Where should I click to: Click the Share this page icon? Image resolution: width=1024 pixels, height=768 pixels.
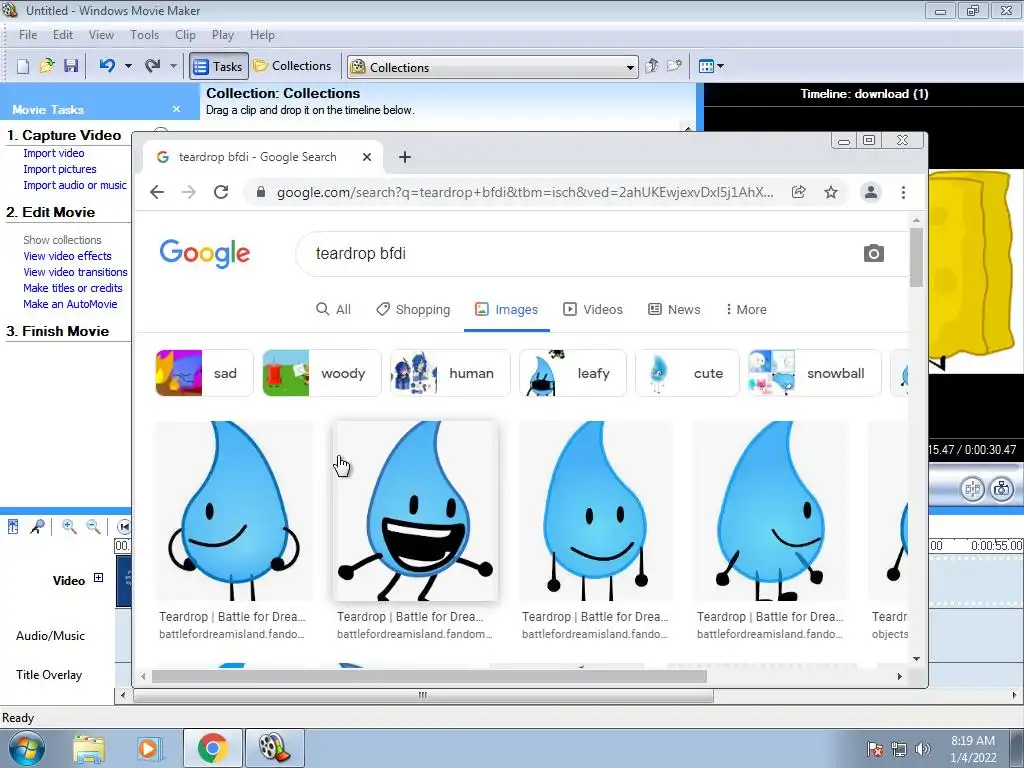pyautogui.click(x=798, y=192)
